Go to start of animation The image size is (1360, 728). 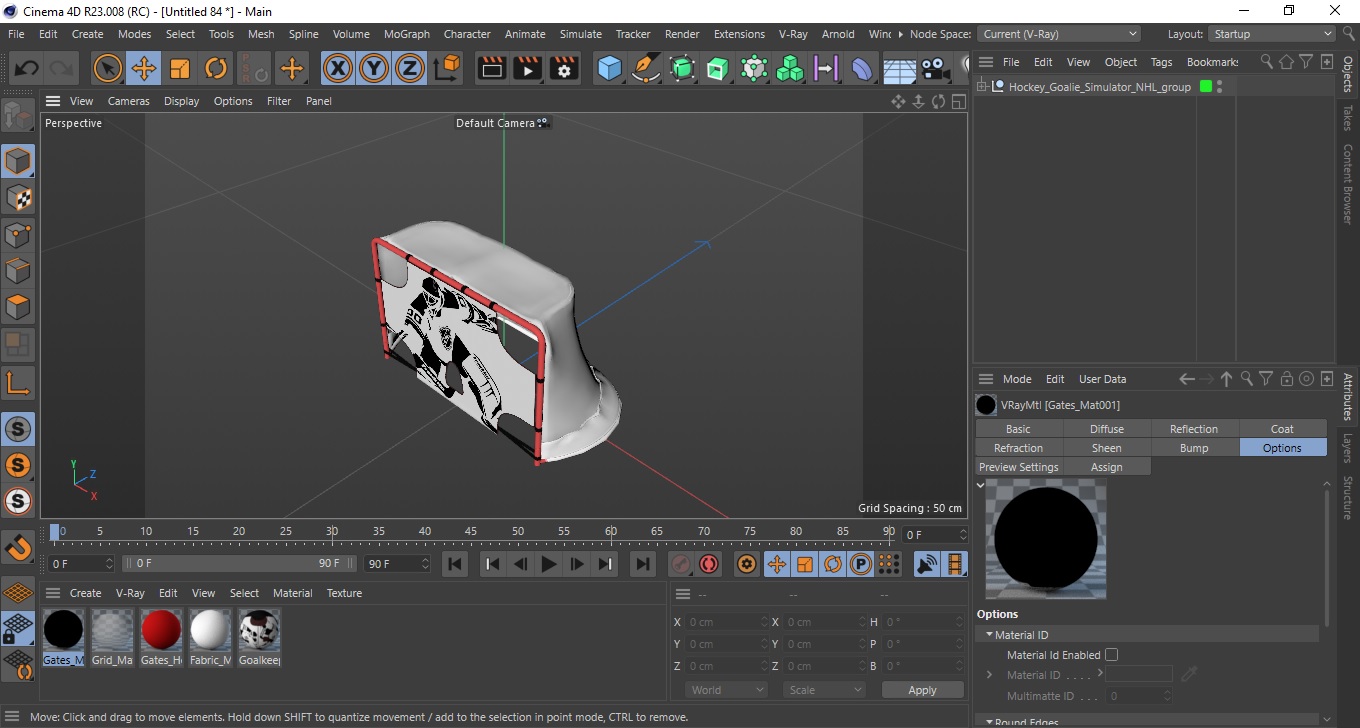point(455,564)
